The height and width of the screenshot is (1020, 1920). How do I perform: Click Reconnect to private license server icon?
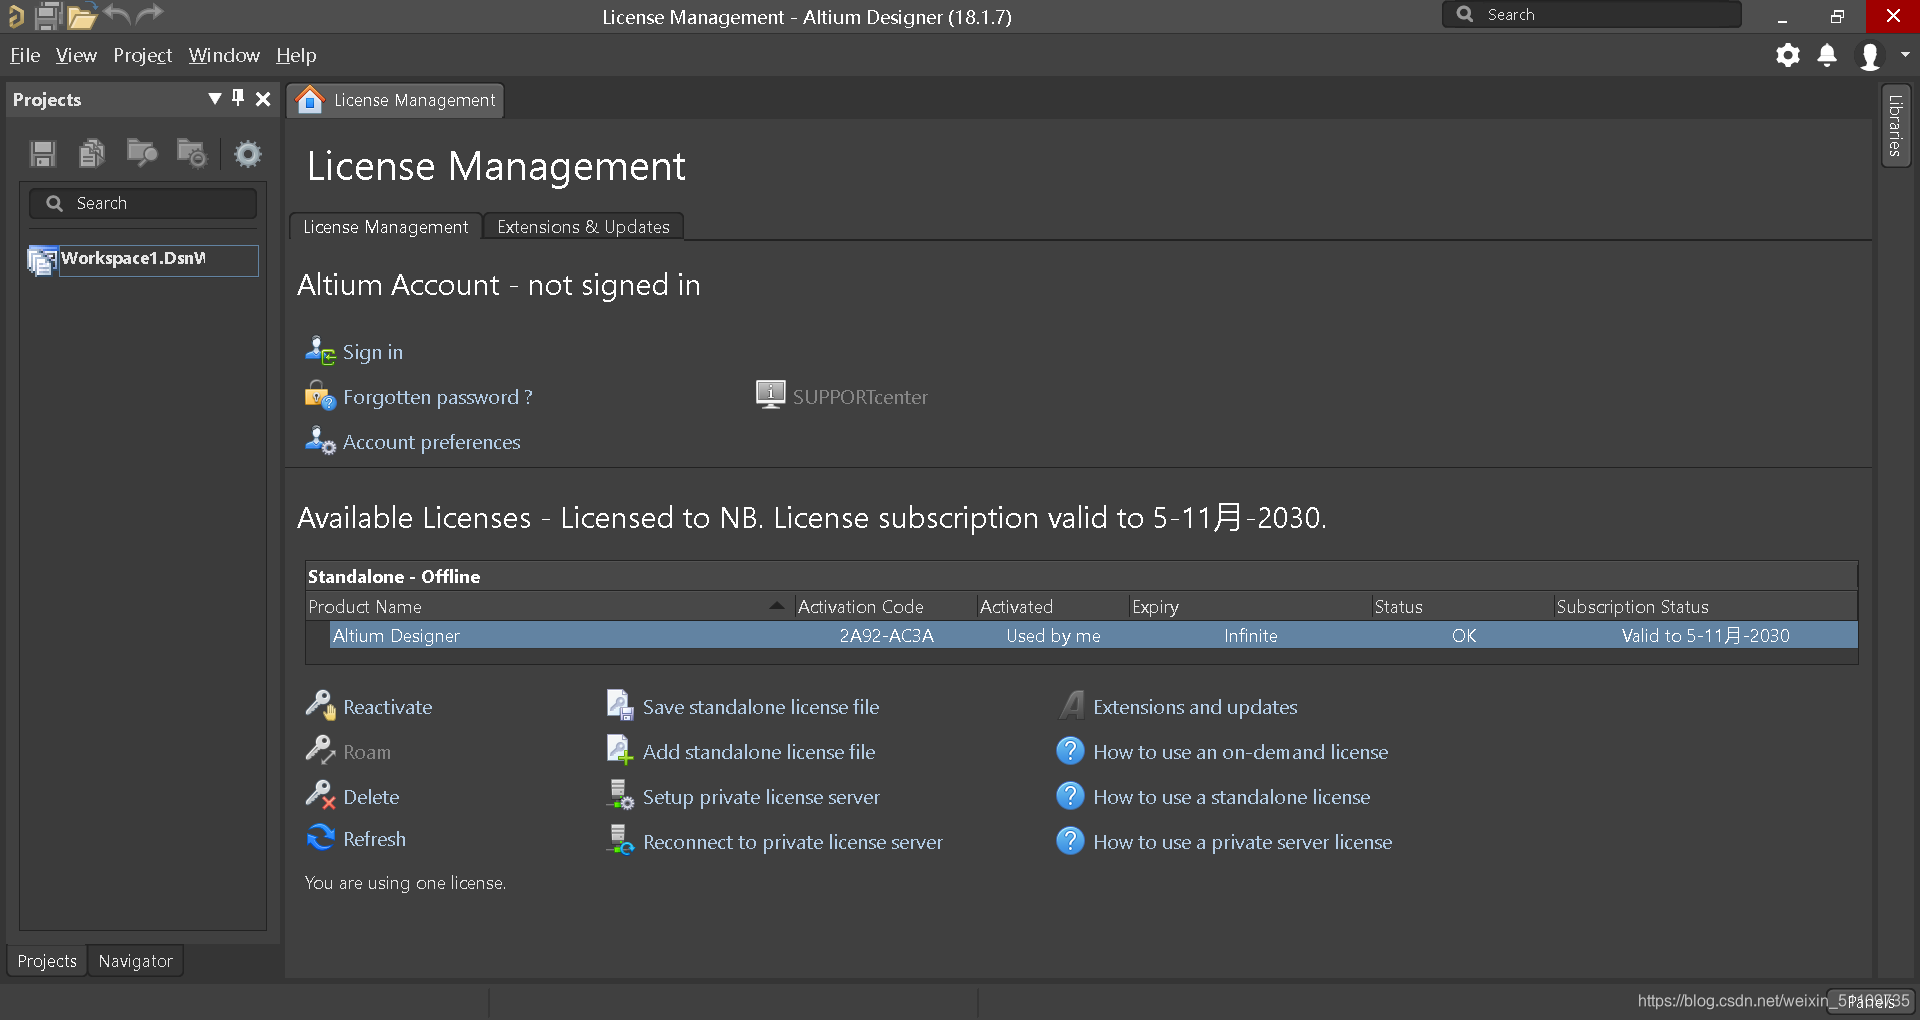pos(620,841)
